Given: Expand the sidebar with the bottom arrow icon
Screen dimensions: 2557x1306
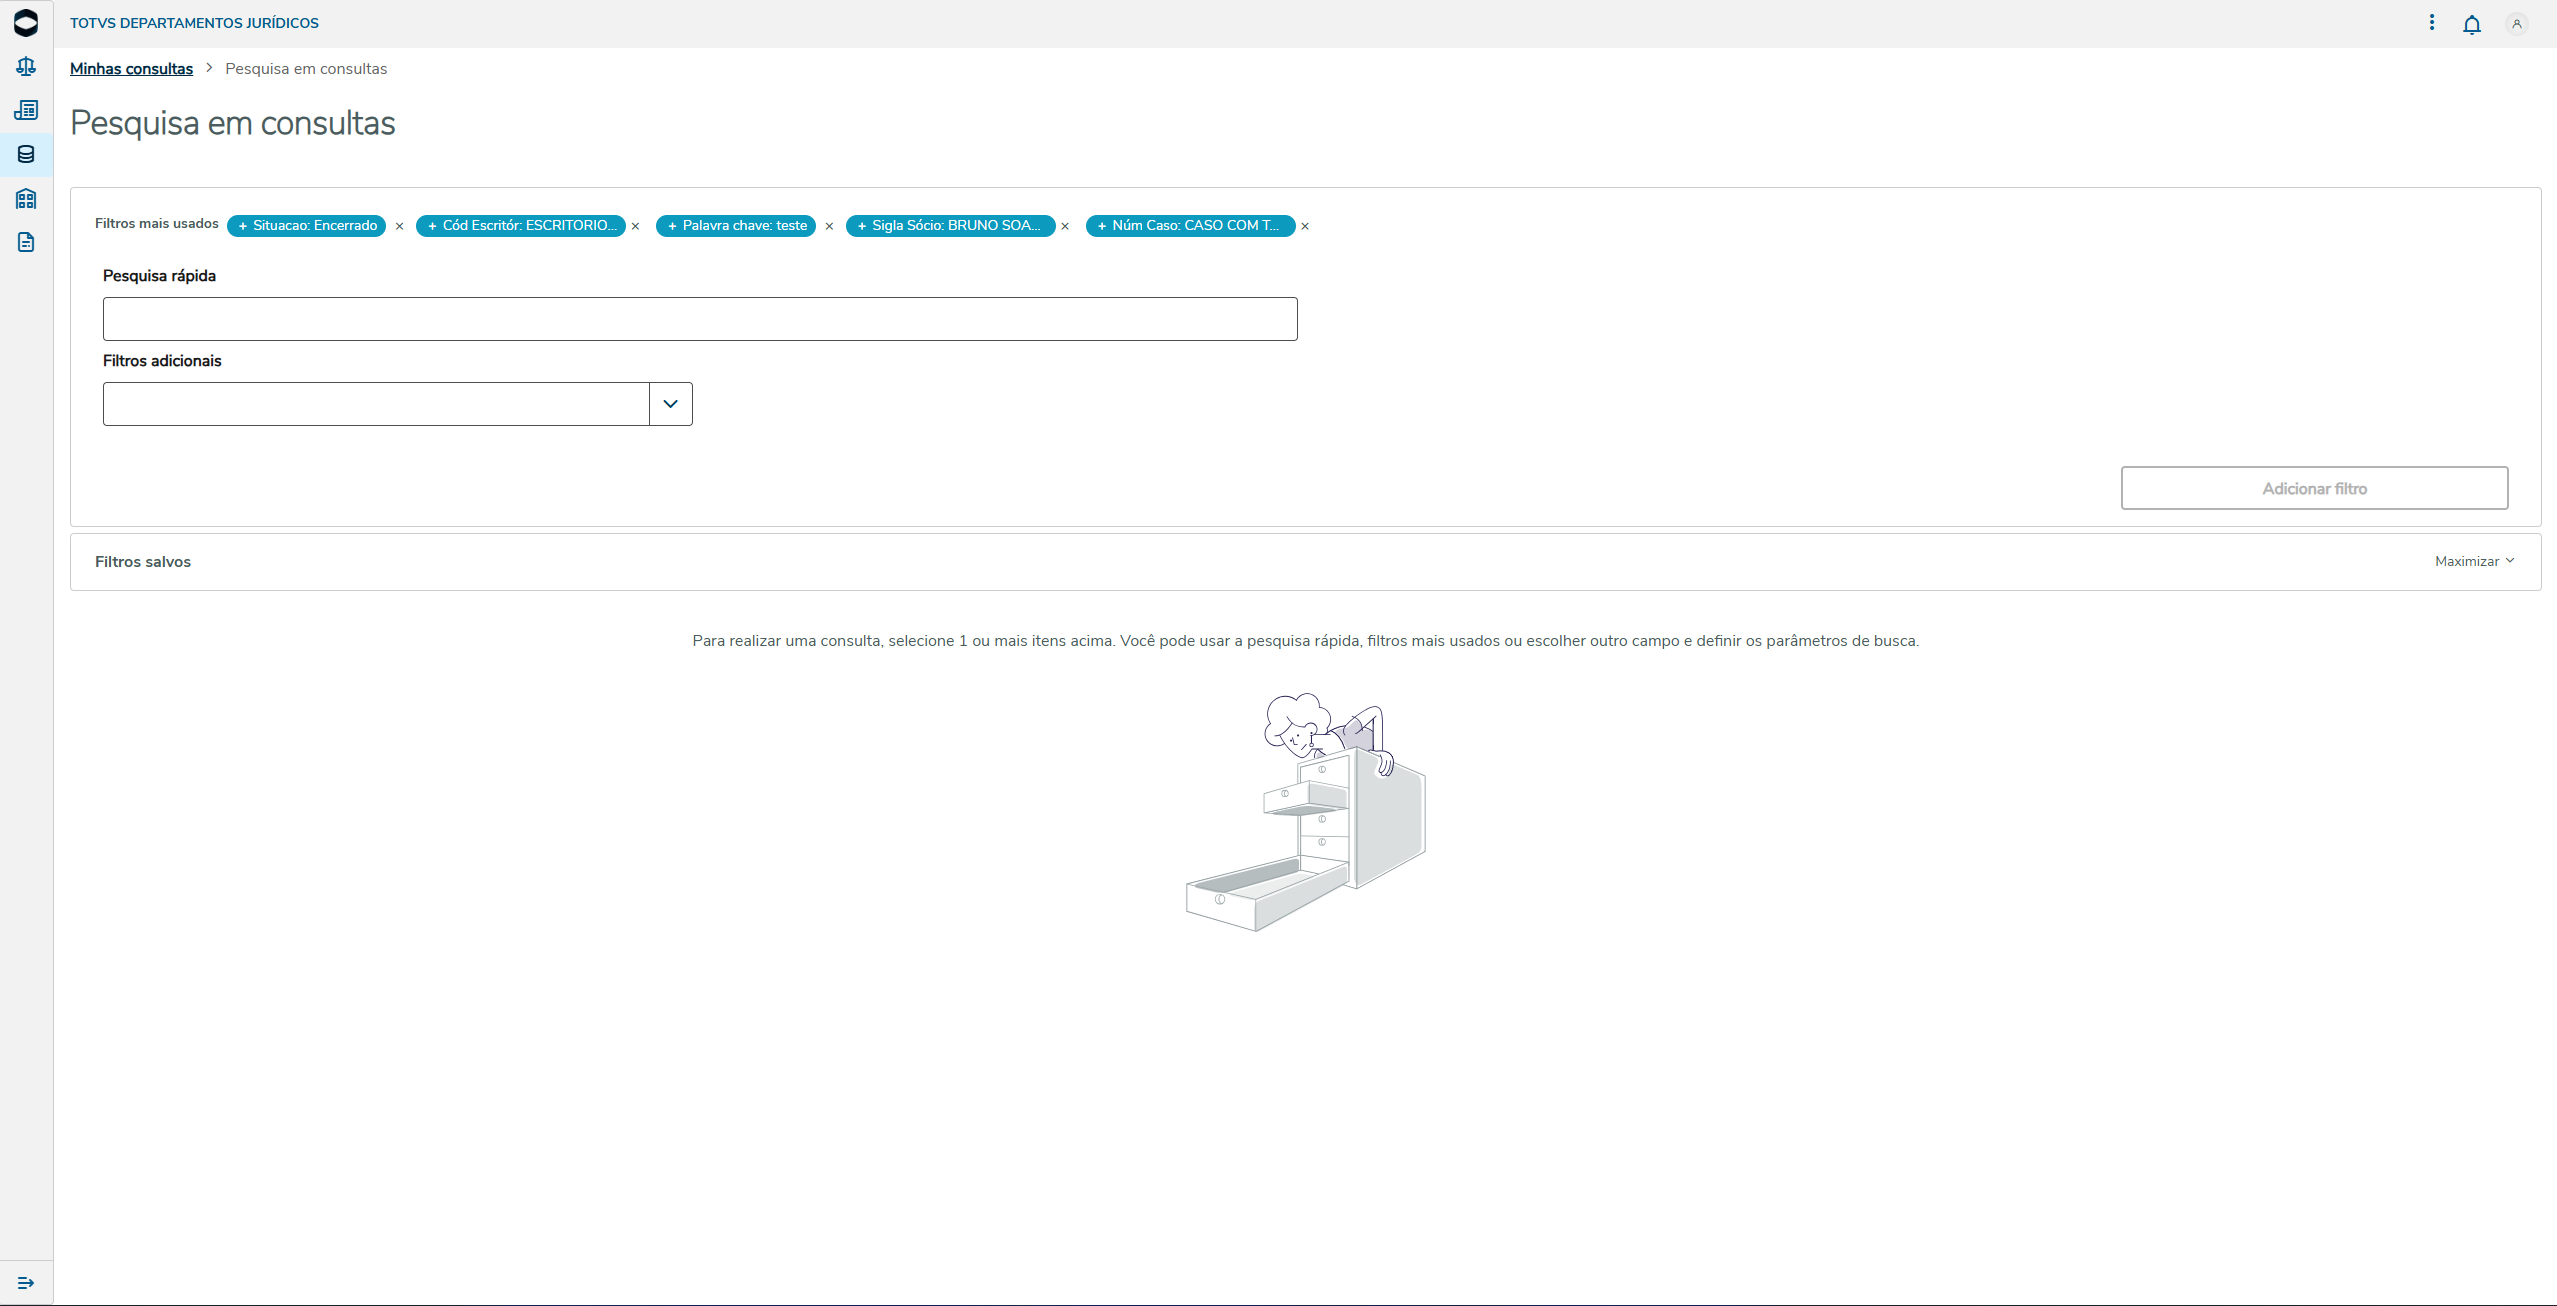Looking at the screenshot, I should point(26,1282).
